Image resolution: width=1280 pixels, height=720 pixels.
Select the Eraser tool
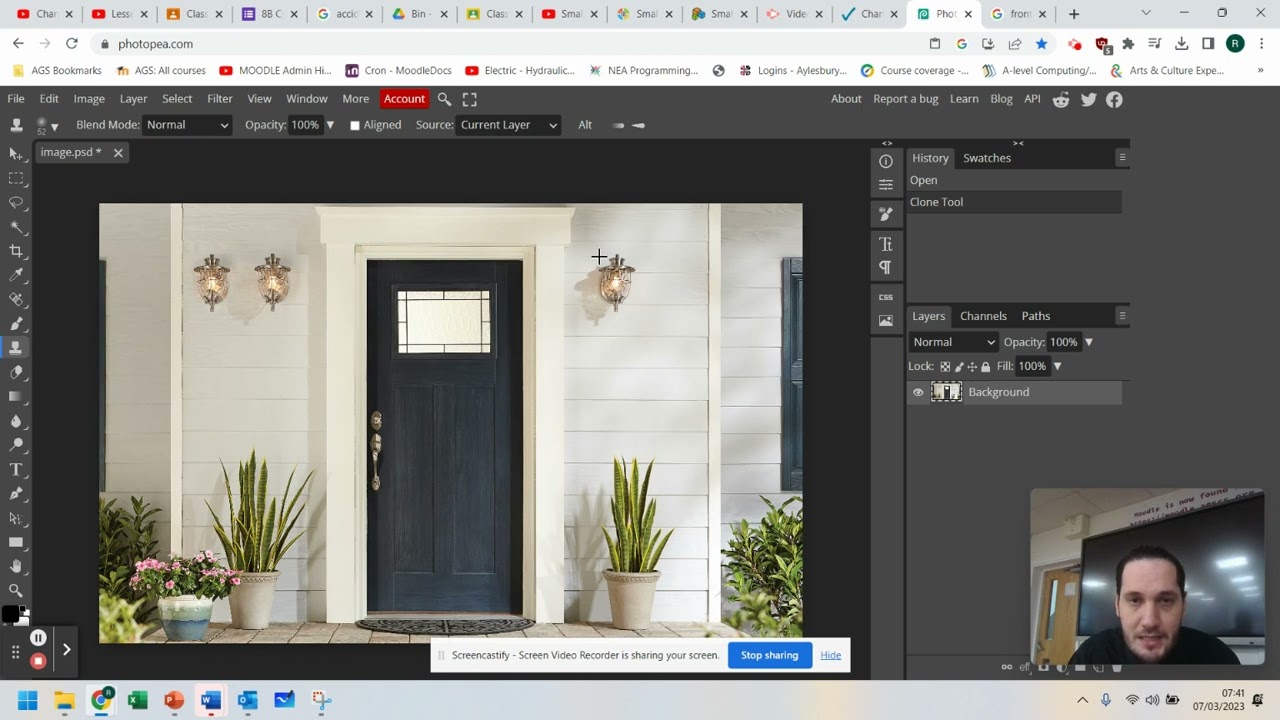click(x=16, y=372)
